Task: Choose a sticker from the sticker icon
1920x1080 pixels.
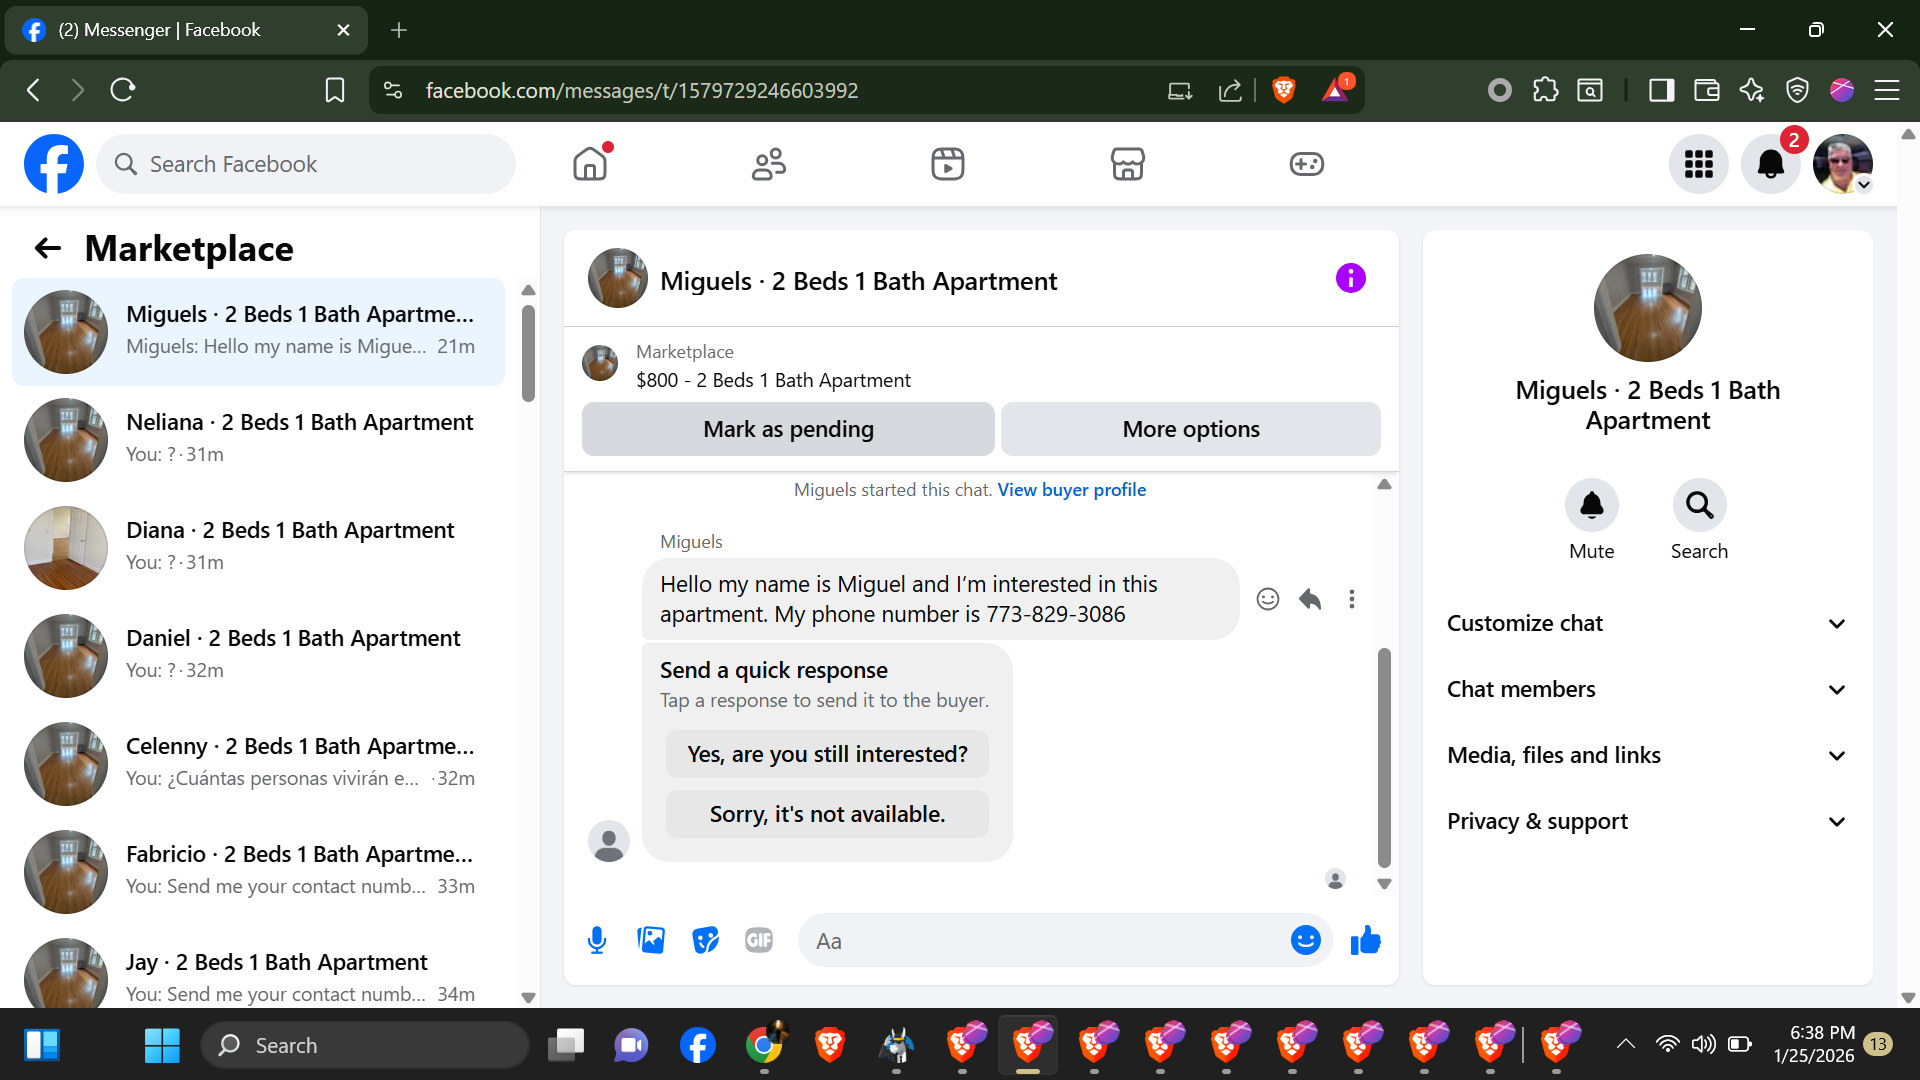Action: click(x=705, y=940)
